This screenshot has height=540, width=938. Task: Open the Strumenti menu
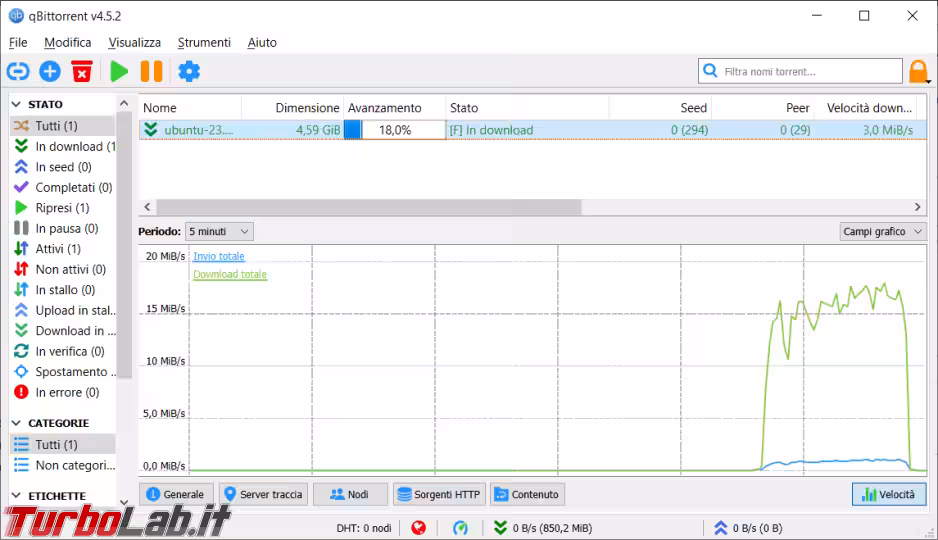click(204, 43)
